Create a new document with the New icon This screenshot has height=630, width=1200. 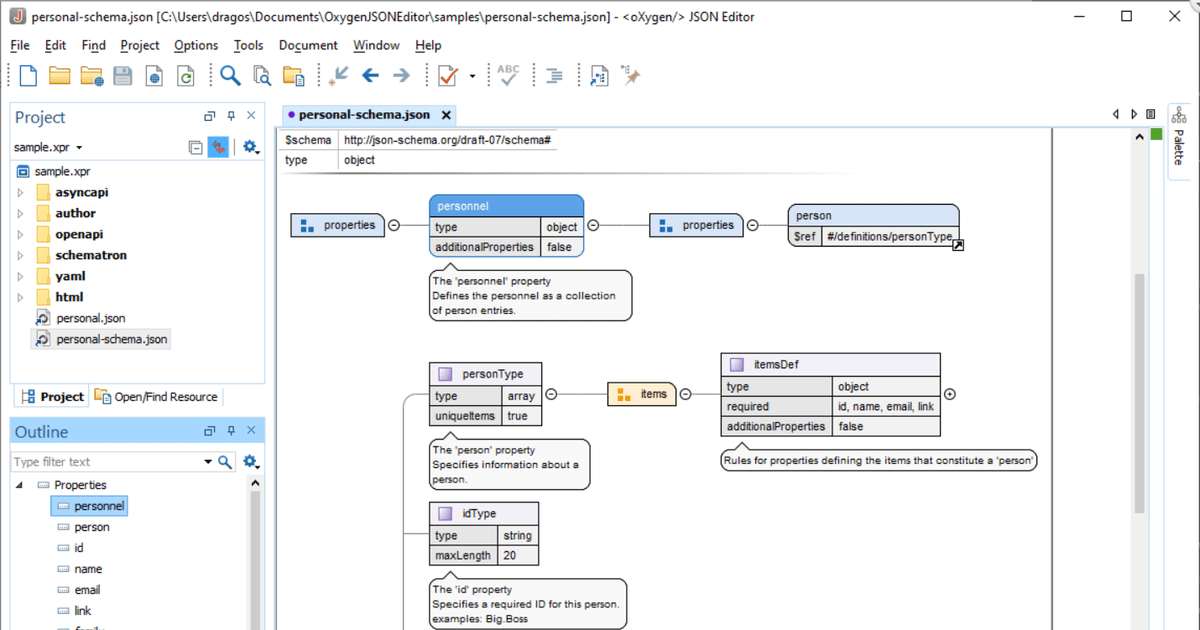pos(27,75)
